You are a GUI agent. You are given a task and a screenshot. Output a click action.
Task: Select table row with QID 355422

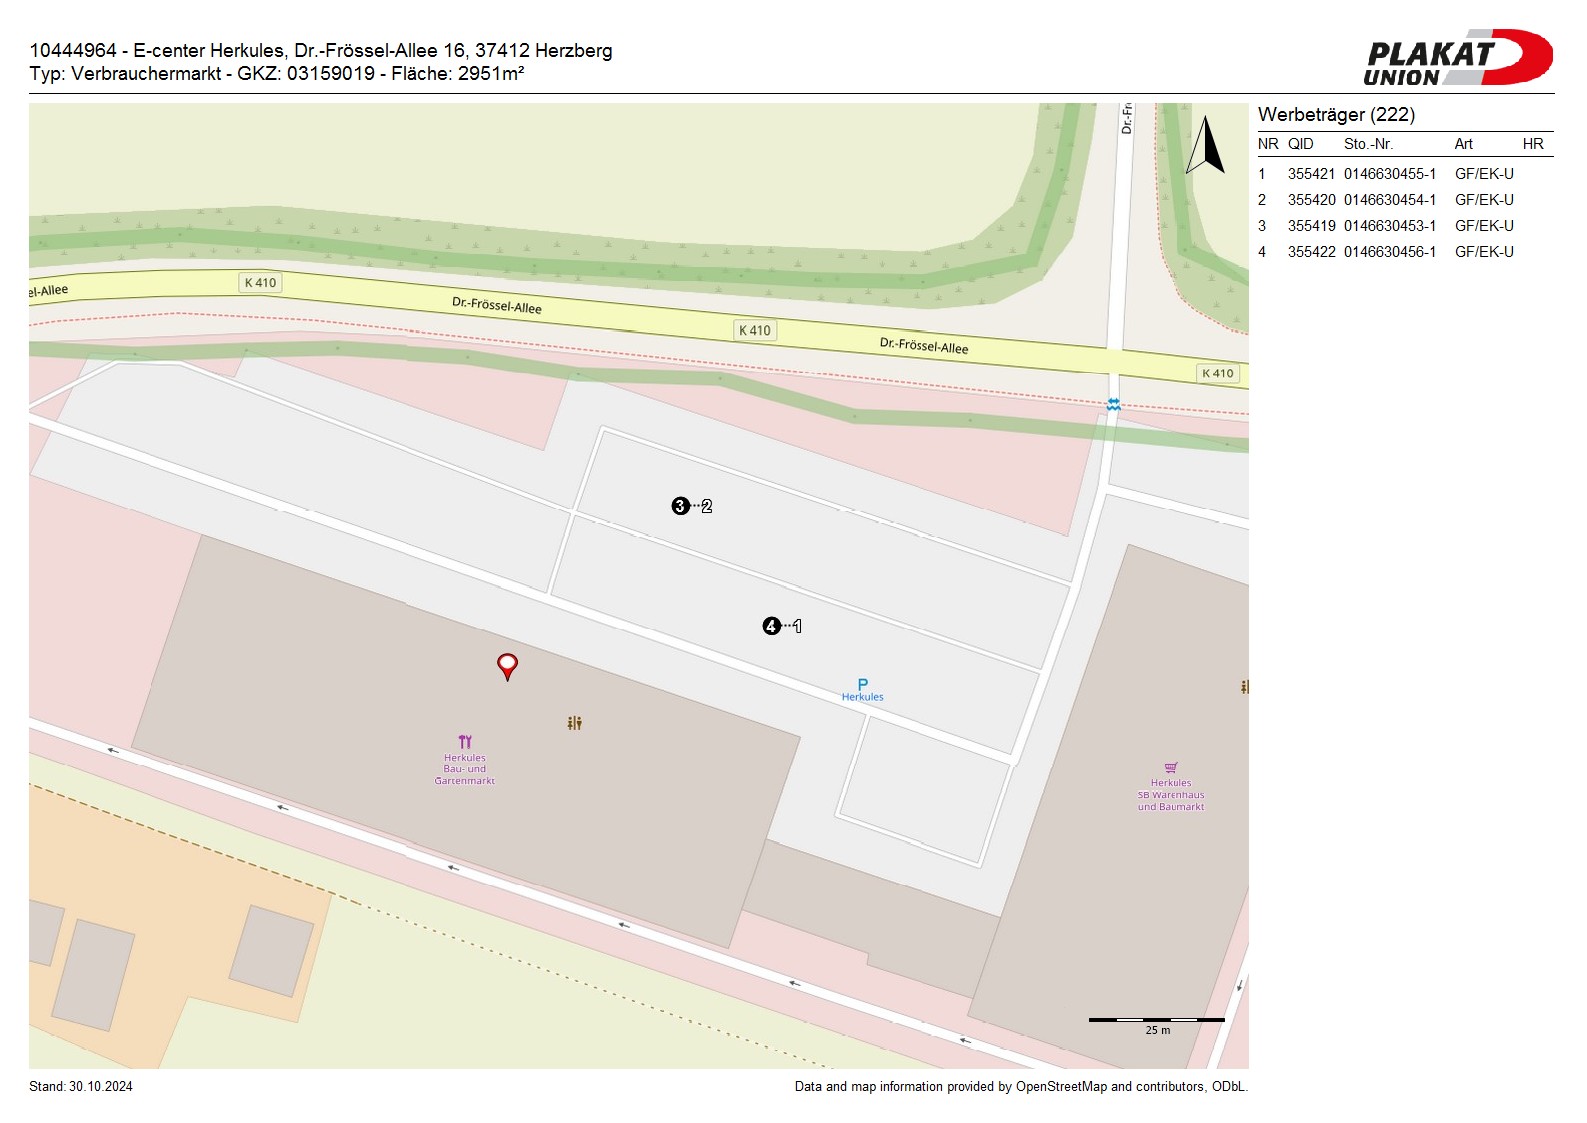point(1385,252)
